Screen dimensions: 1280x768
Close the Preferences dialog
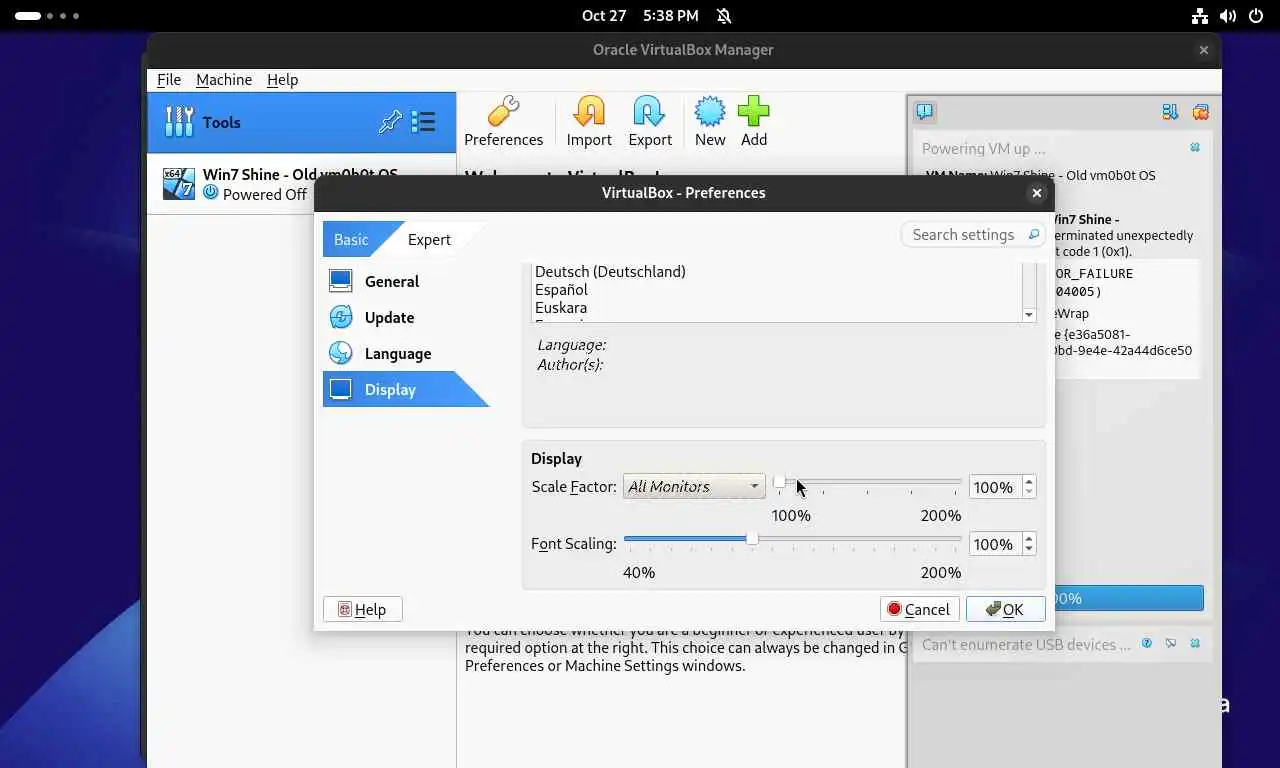coord(1037,193)
